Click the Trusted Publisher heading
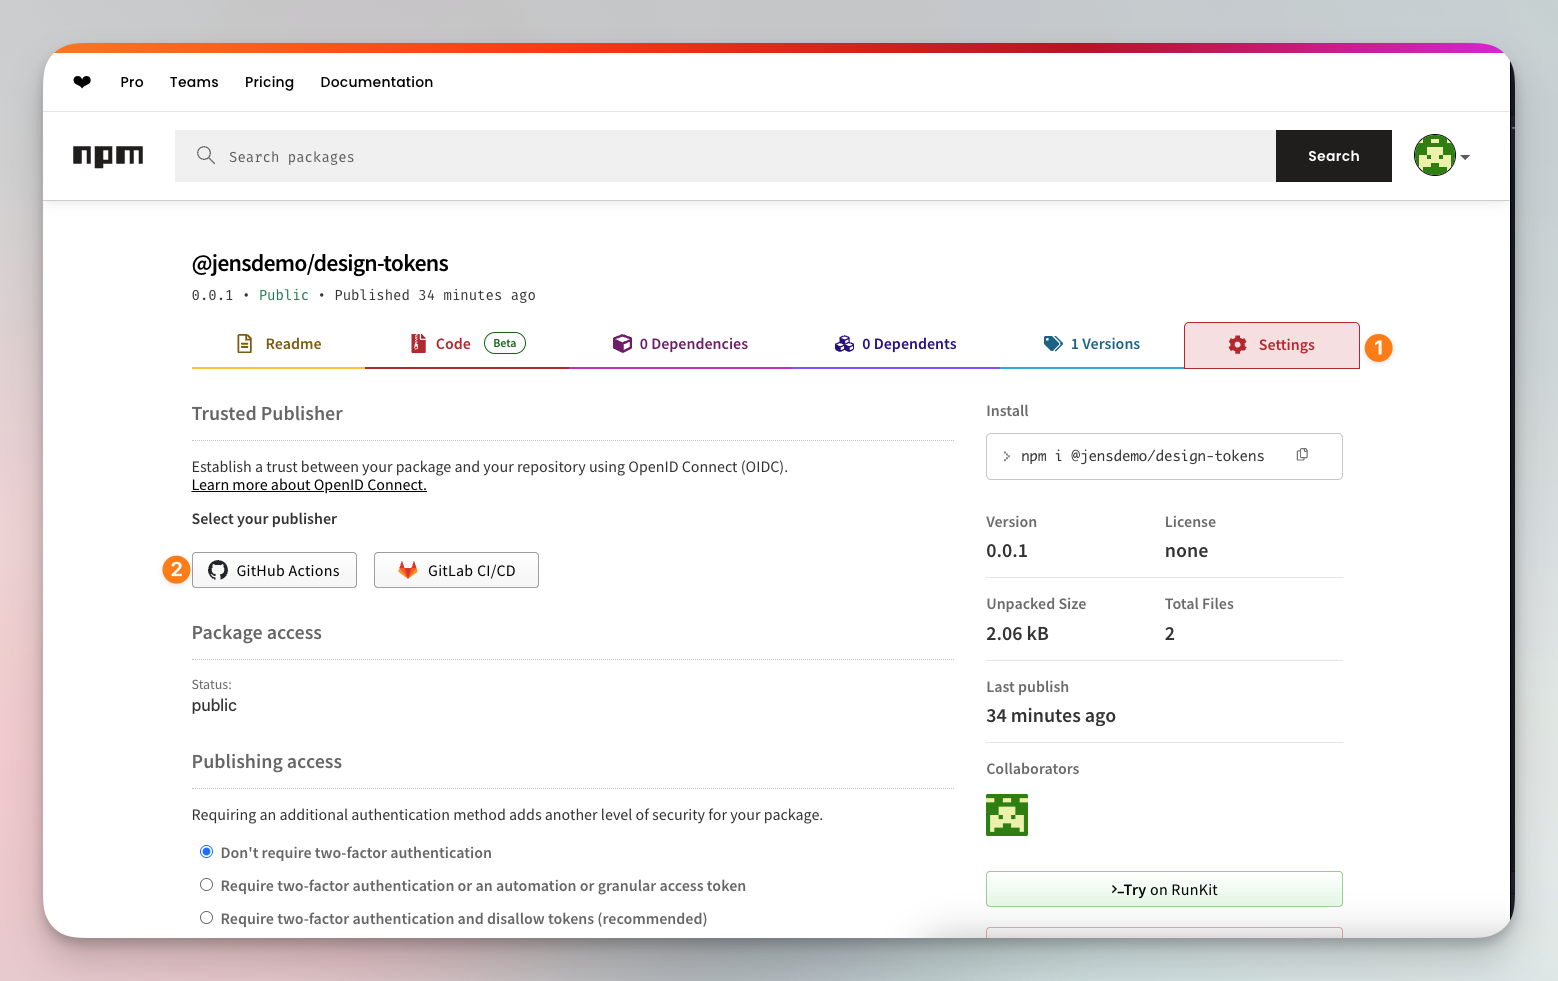Screen dimensions: 1558x981 point(267,414)
